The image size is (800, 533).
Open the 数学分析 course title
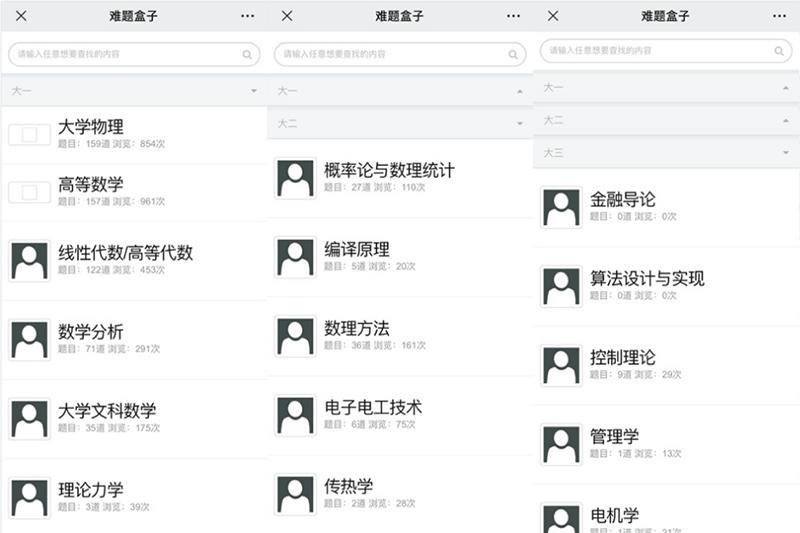[x=91, y=332]
